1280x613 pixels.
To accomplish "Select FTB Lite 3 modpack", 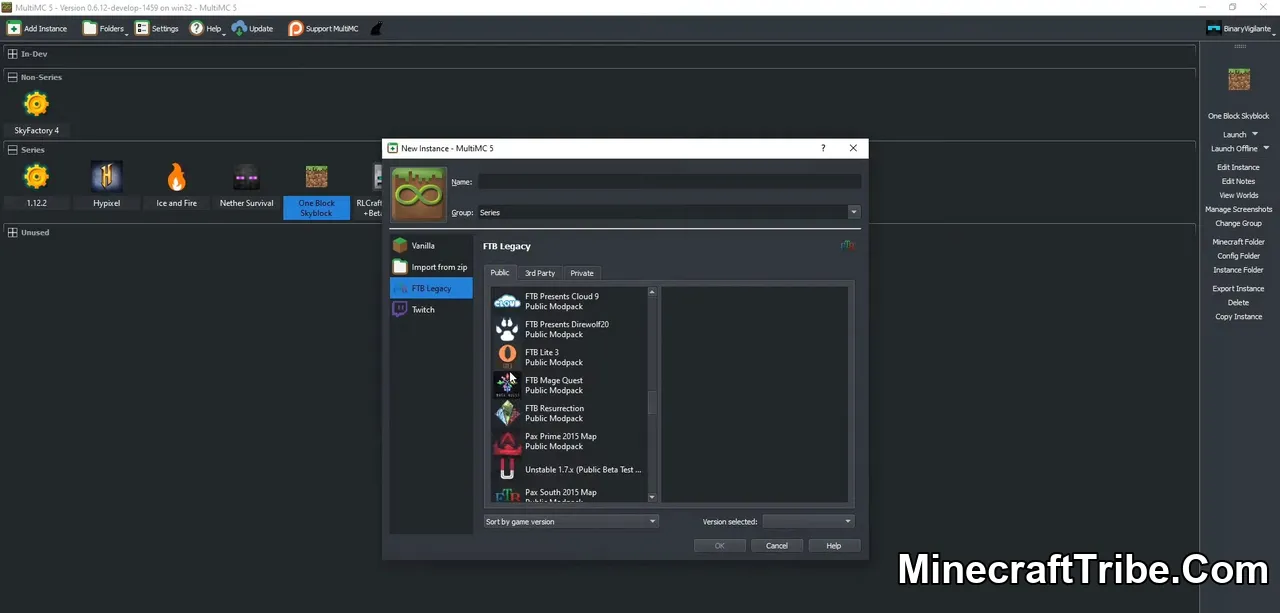I will pos(568,357).
